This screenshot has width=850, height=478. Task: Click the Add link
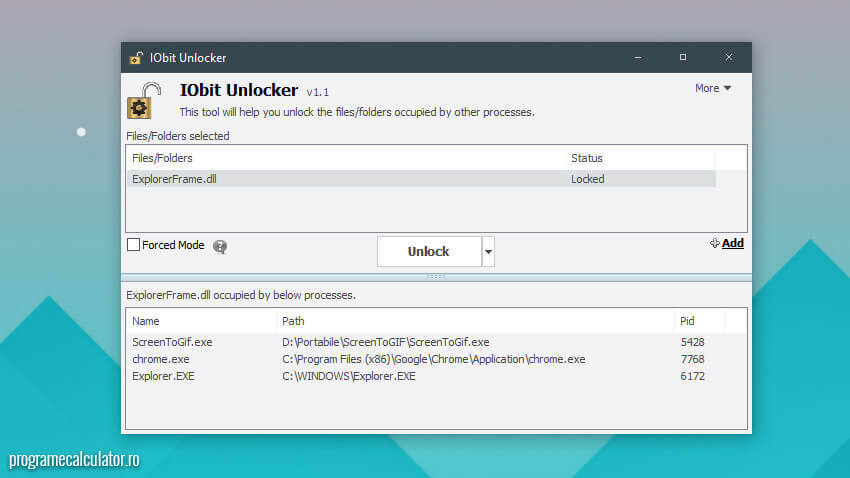click(x=733, y=243)
